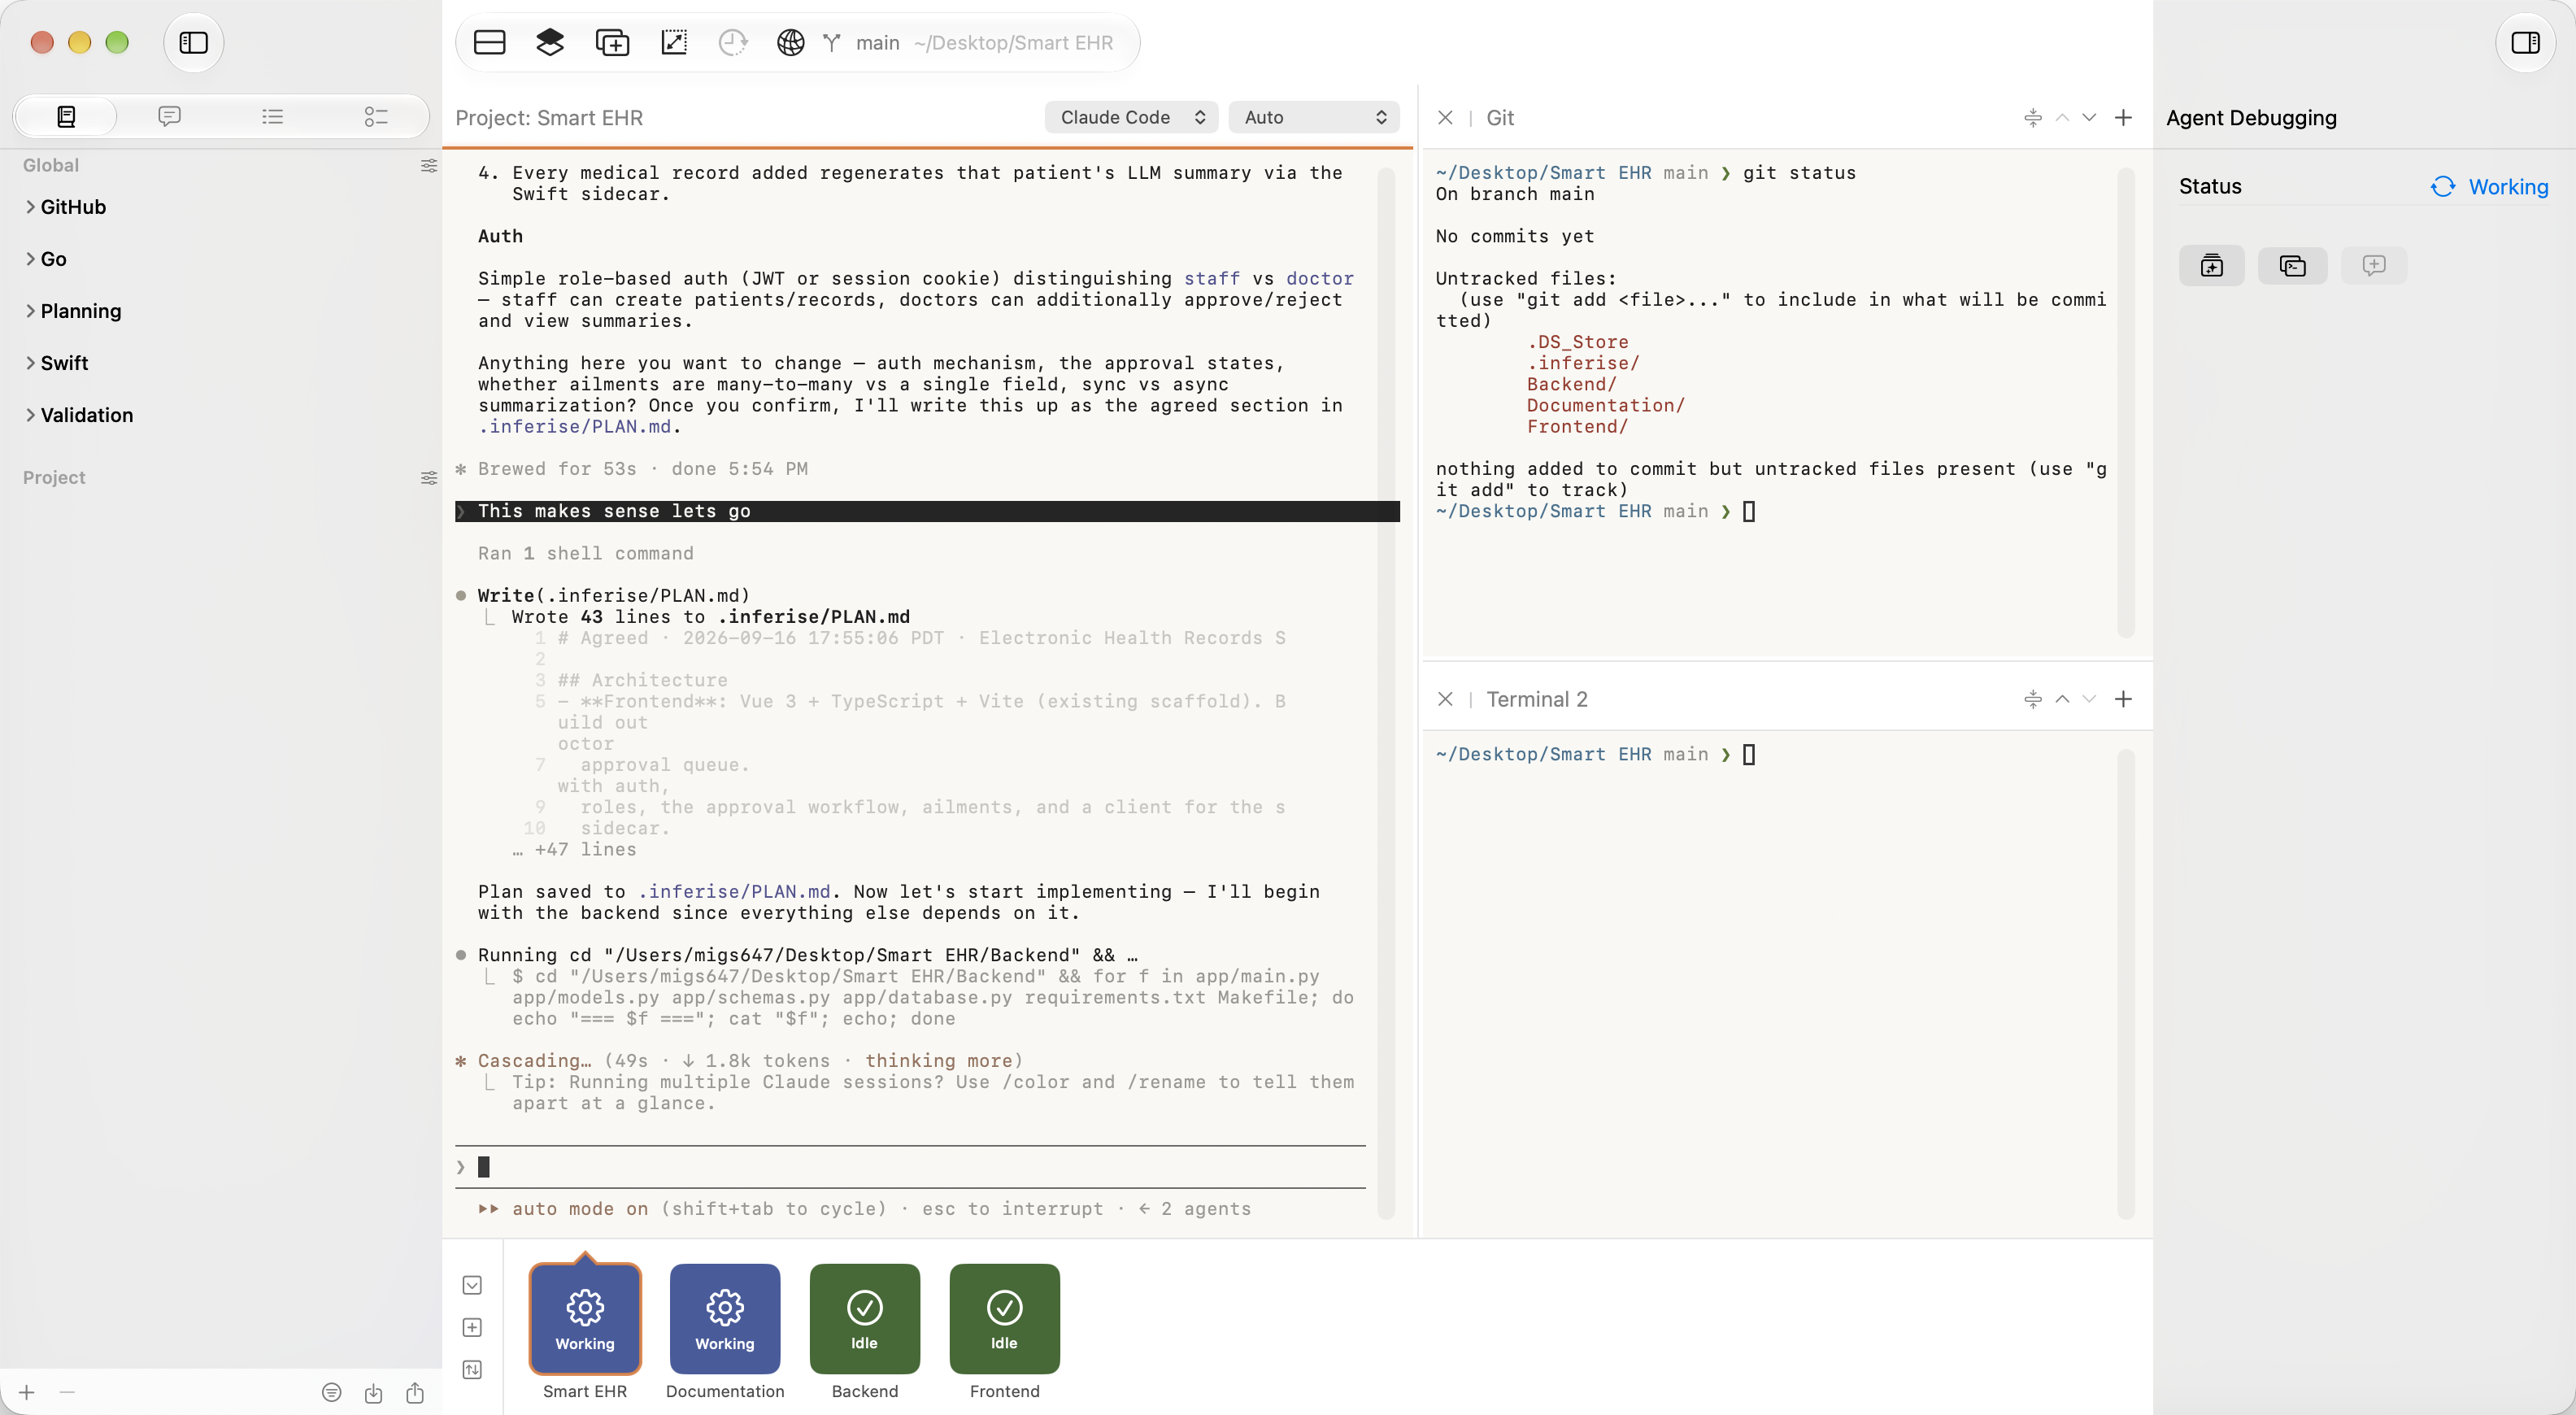Click the Claude prompt input field
This screenshot has width=2576, height=1415.
point(910,1167)
